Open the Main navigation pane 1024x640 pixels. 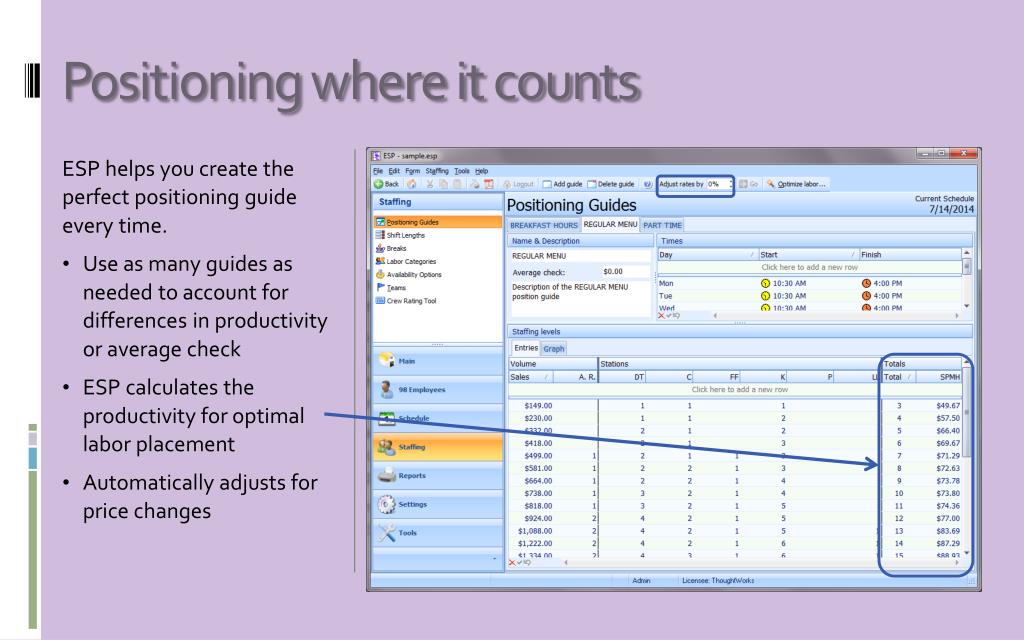[x=438, y=360]
